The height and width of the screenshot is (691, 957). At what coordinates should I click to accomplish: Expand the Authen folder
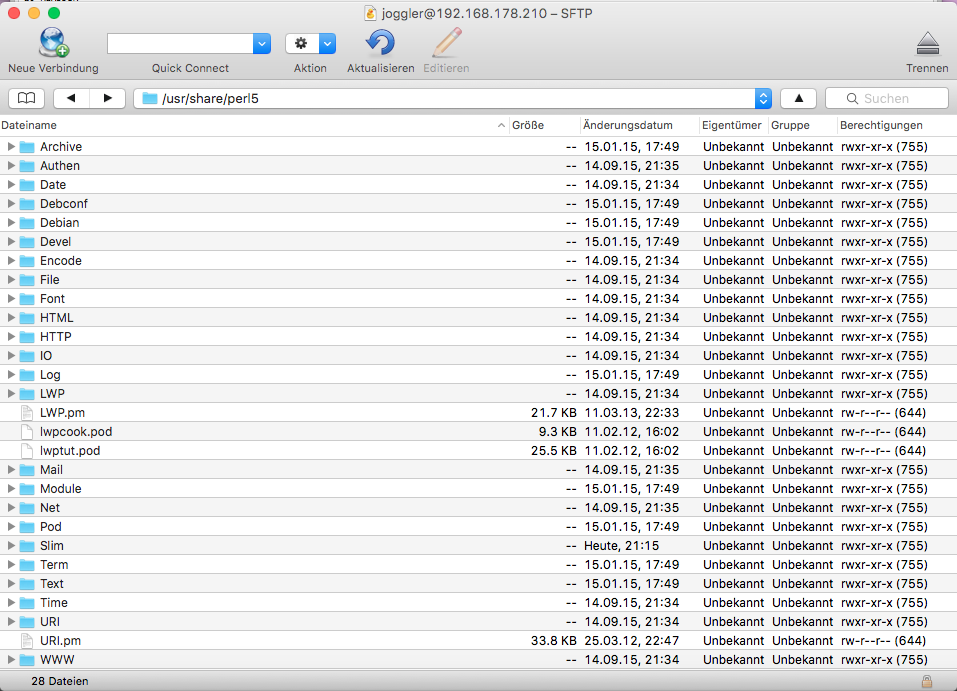coord(11,165)
